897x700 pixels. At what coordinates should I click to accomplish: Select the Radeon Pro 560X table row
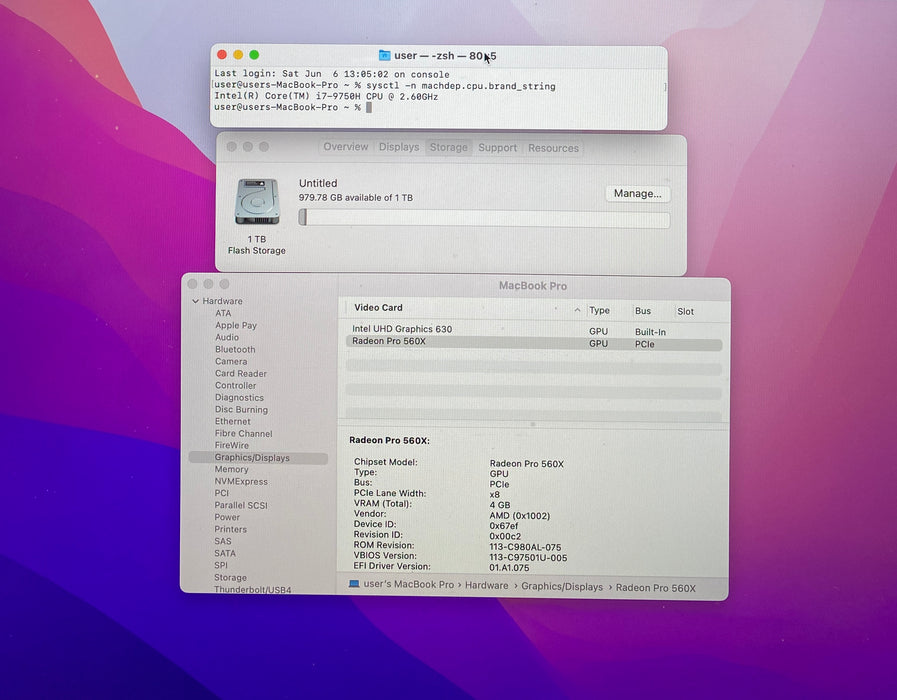534,343
